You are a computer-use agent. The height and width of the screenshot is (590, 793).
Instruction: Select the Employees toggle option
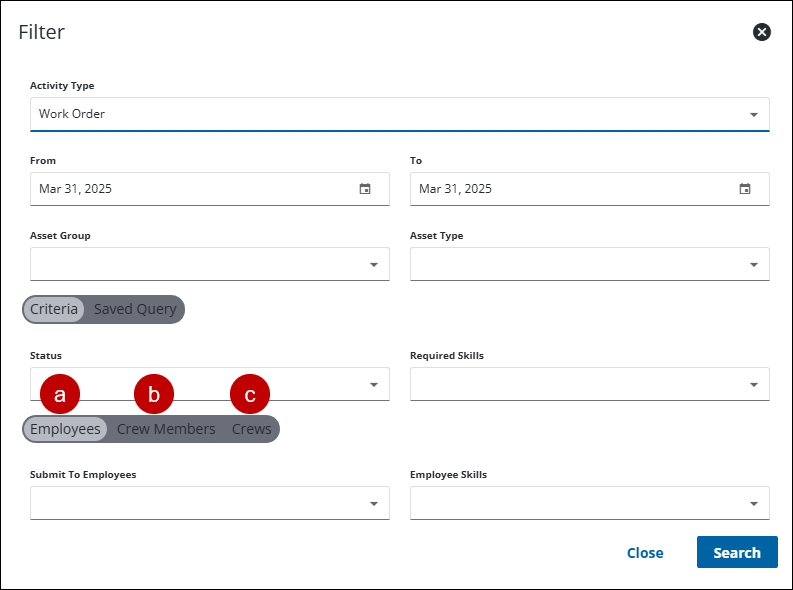coord(65,429)
